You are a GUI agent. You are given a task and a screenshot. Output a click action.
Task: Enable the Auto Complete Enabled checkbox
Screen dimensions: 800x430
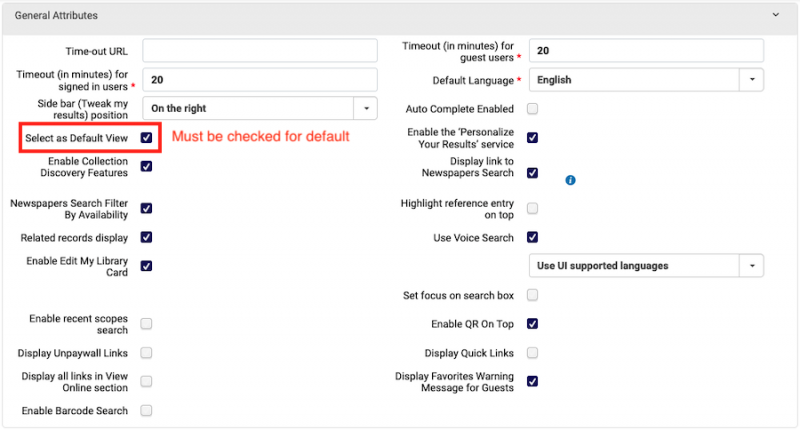point(532,109)
